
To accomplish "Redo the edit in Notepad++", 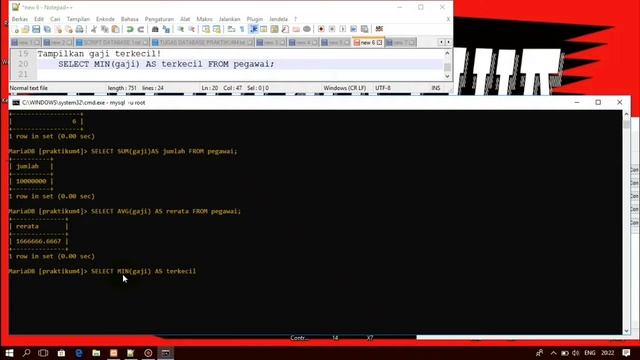I will point(140,29).
